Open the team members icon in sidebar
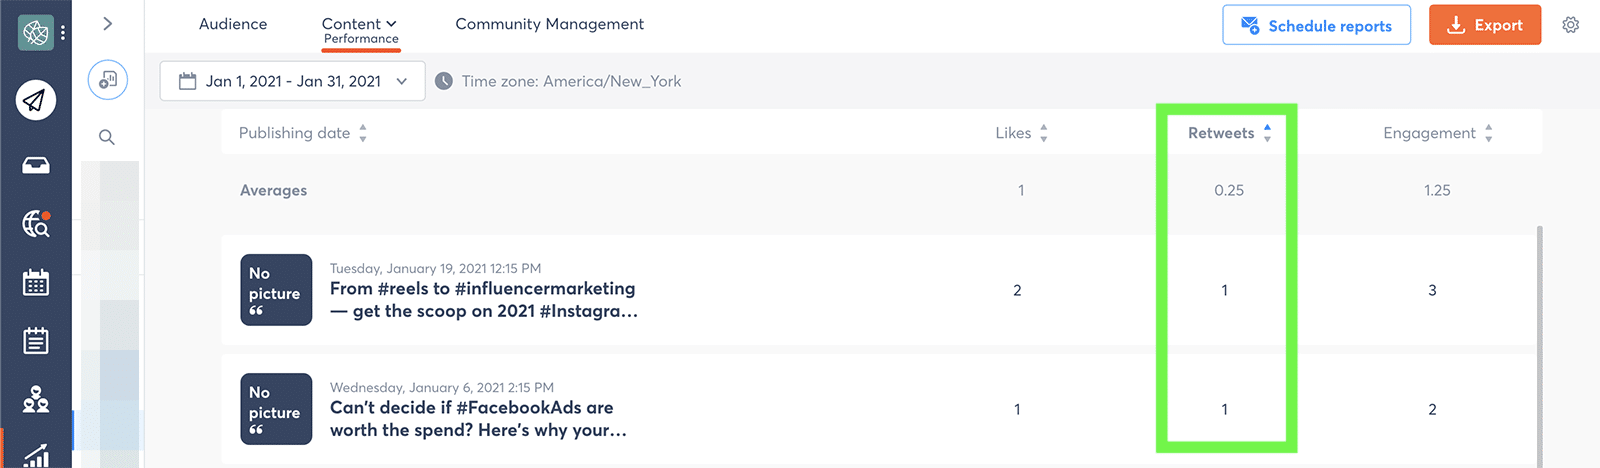 36,400
